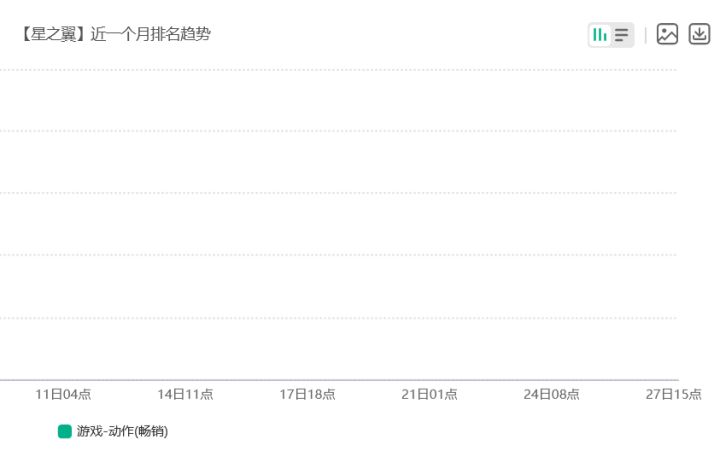Click the divider left of the image icon

pyautogui.click(x=645, y=35)
